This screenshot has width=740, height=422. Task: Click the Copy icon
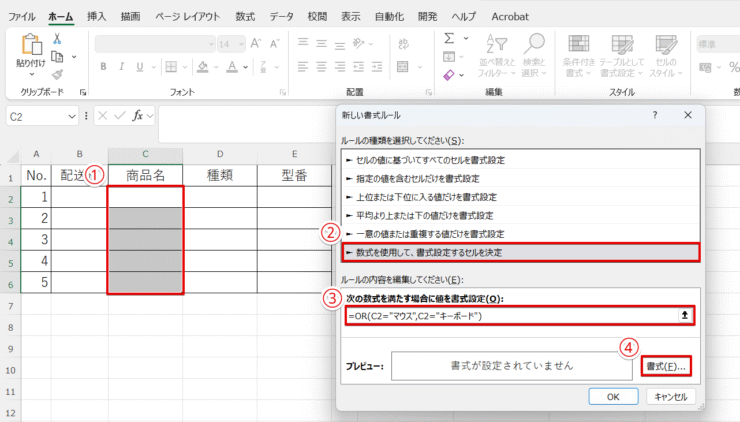click(x=57, y=57)
